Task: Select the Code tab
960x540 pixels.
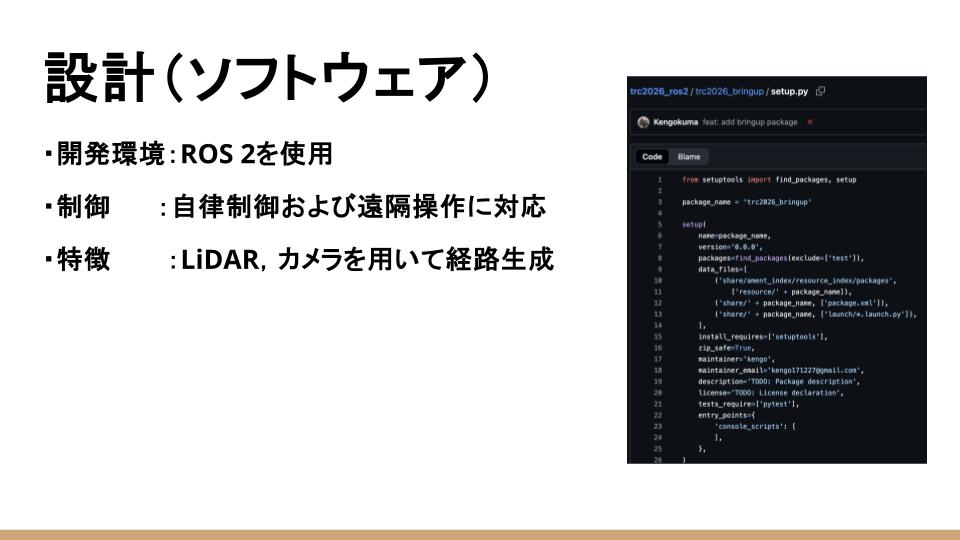Action: pos(652,157)
